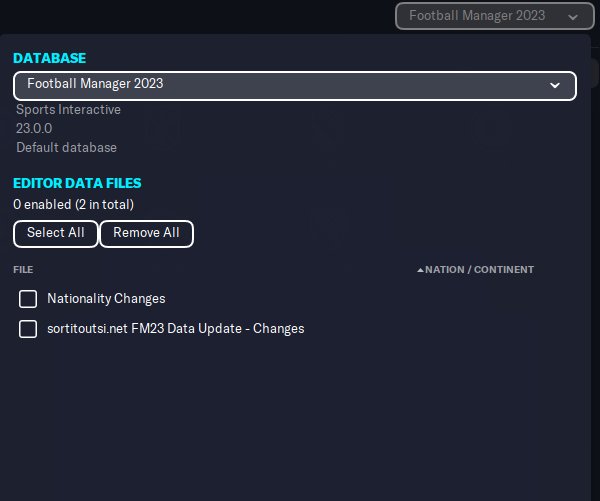The height and width of the screenshot is (501, 600).
Task: Sort files by the FILE column header
Action: [x=23, y=269]
